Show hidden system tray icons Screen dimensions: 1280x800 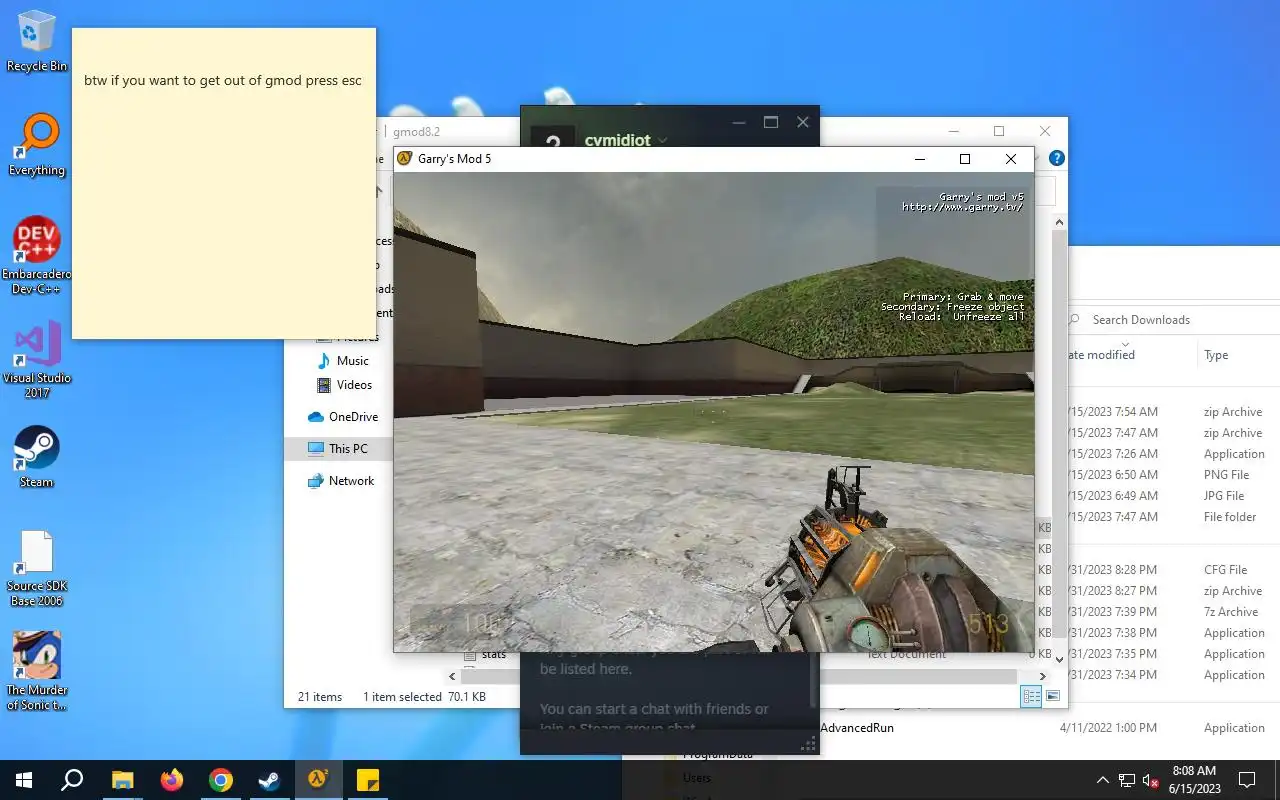click(x=1103, y=780)
